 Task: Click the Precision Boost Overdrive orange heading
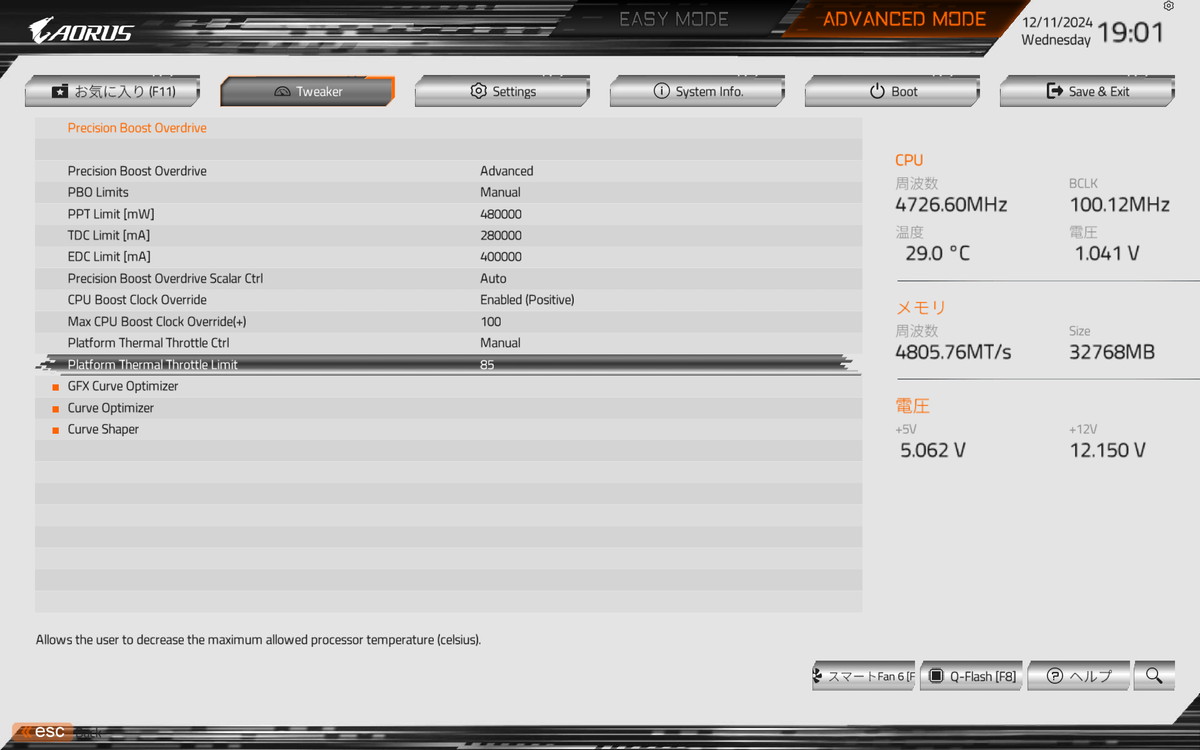pyautogui.click(x=137, y=128)
